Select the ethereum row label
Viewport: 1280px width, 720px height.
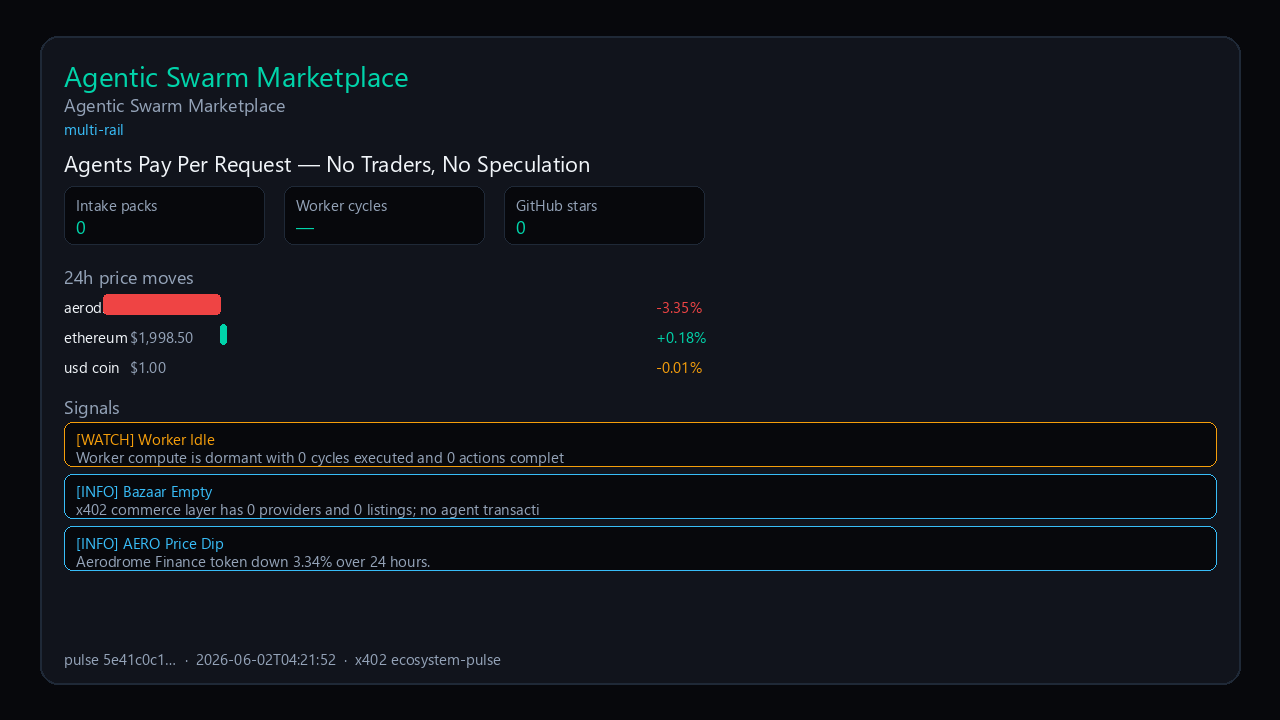[x=96, y=338]
